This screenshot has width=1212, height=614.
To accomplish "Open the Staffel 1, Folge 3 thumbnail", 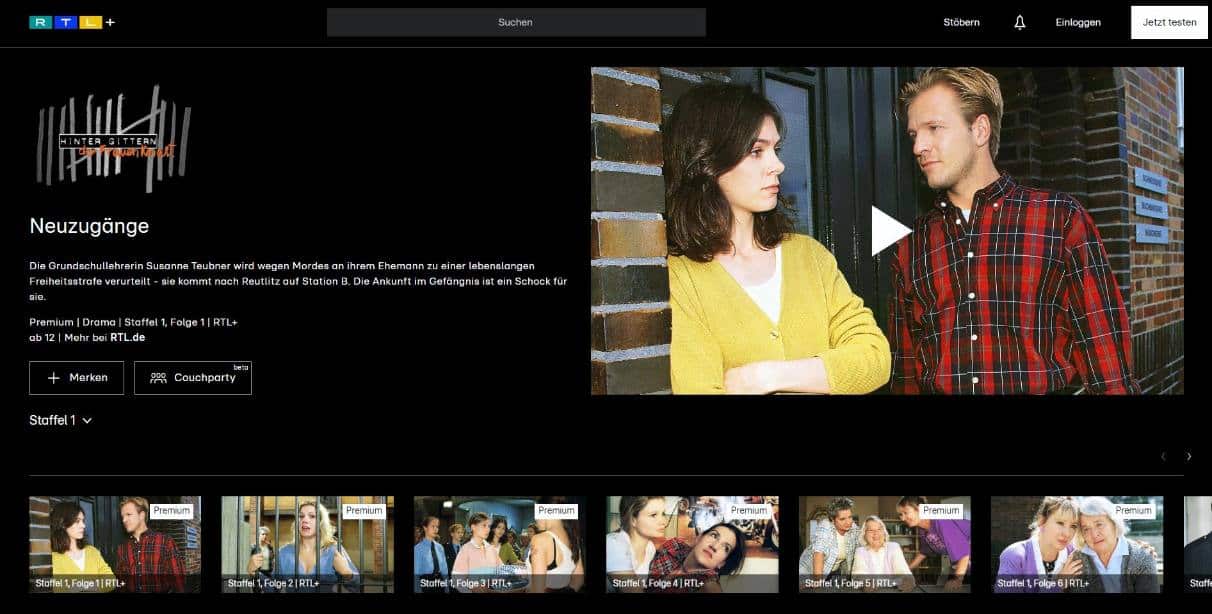I will click(500, 545).
